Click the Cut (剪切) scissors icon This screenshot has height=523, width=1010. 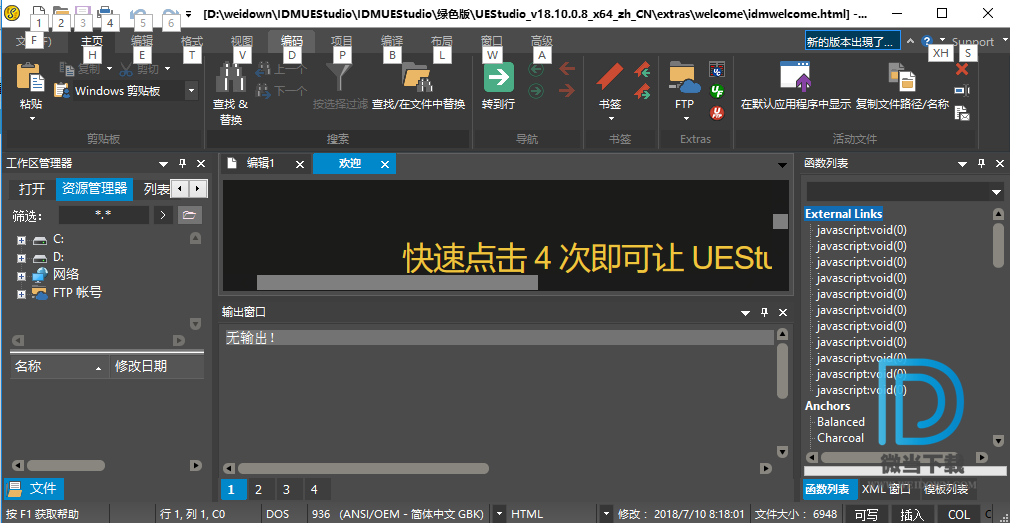click(127, 68)
